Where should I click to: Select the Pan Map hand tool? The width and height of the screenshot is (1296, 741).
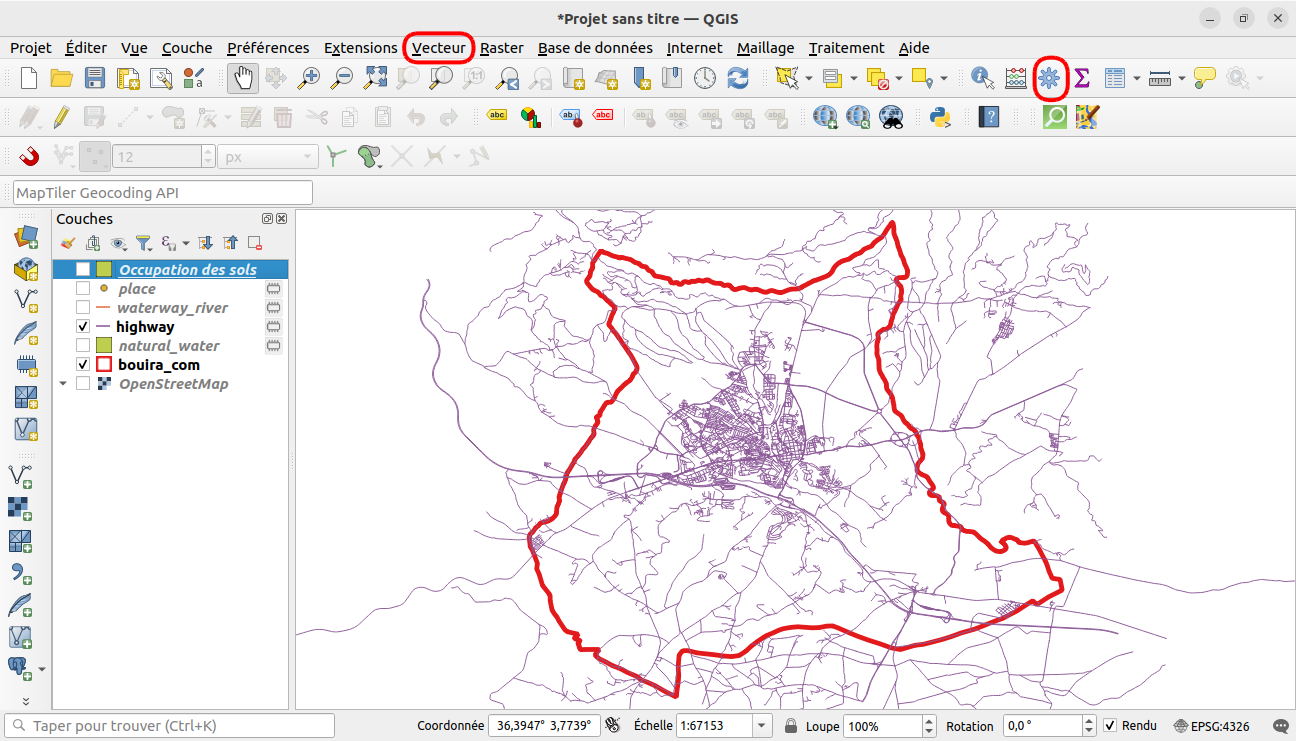point(242,78)
